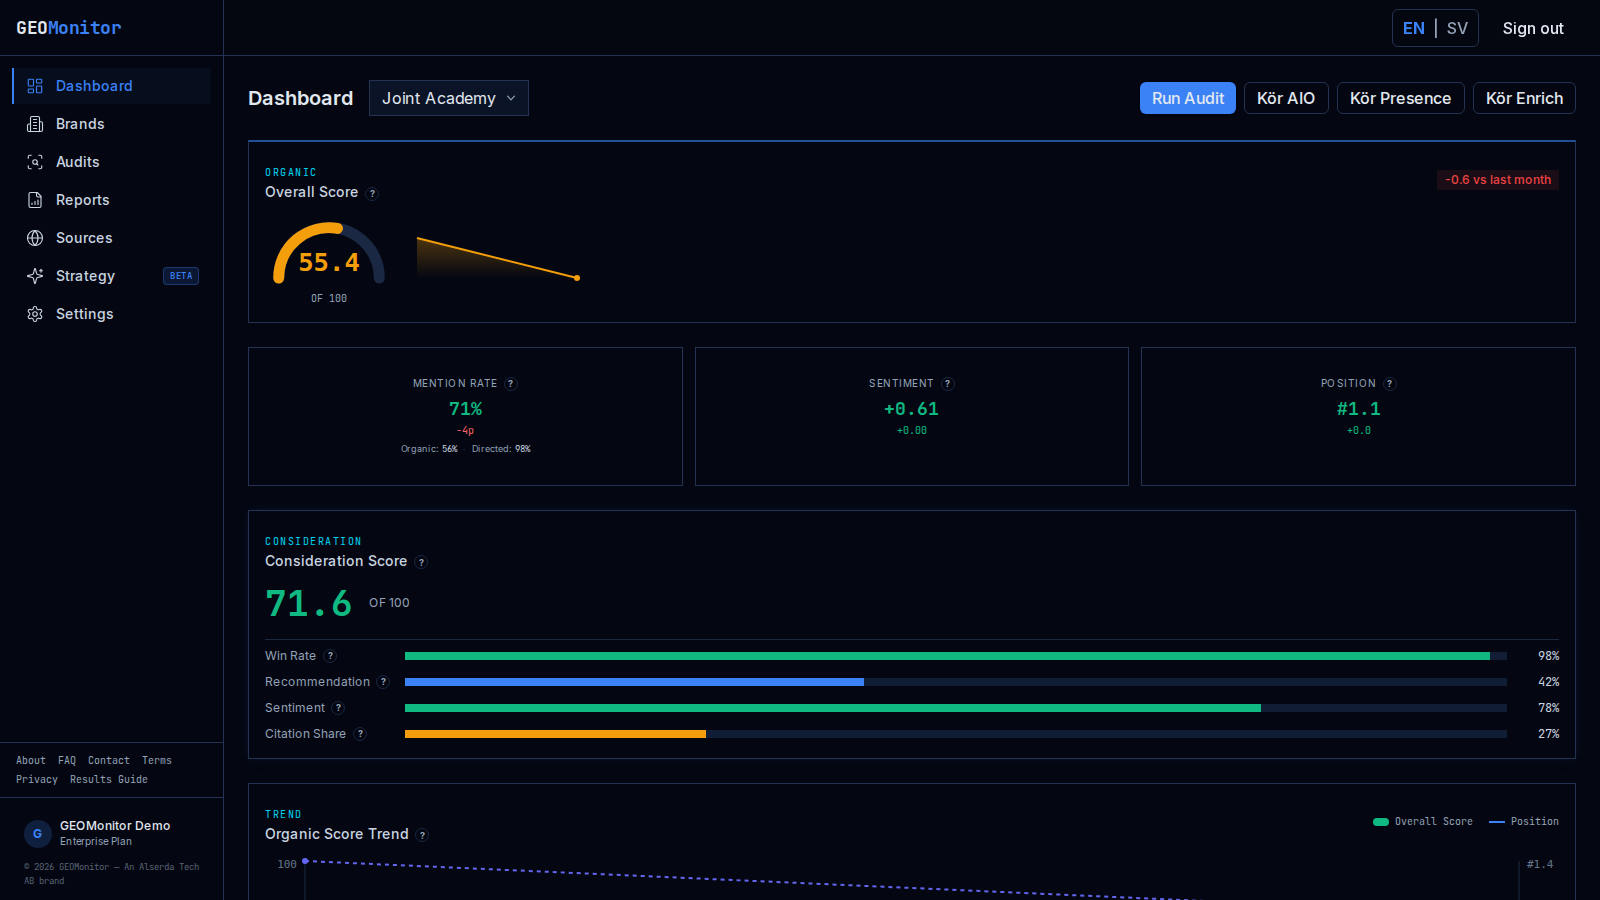
Task: Click the Win Rate progress bar
Action: coord(956,656)
